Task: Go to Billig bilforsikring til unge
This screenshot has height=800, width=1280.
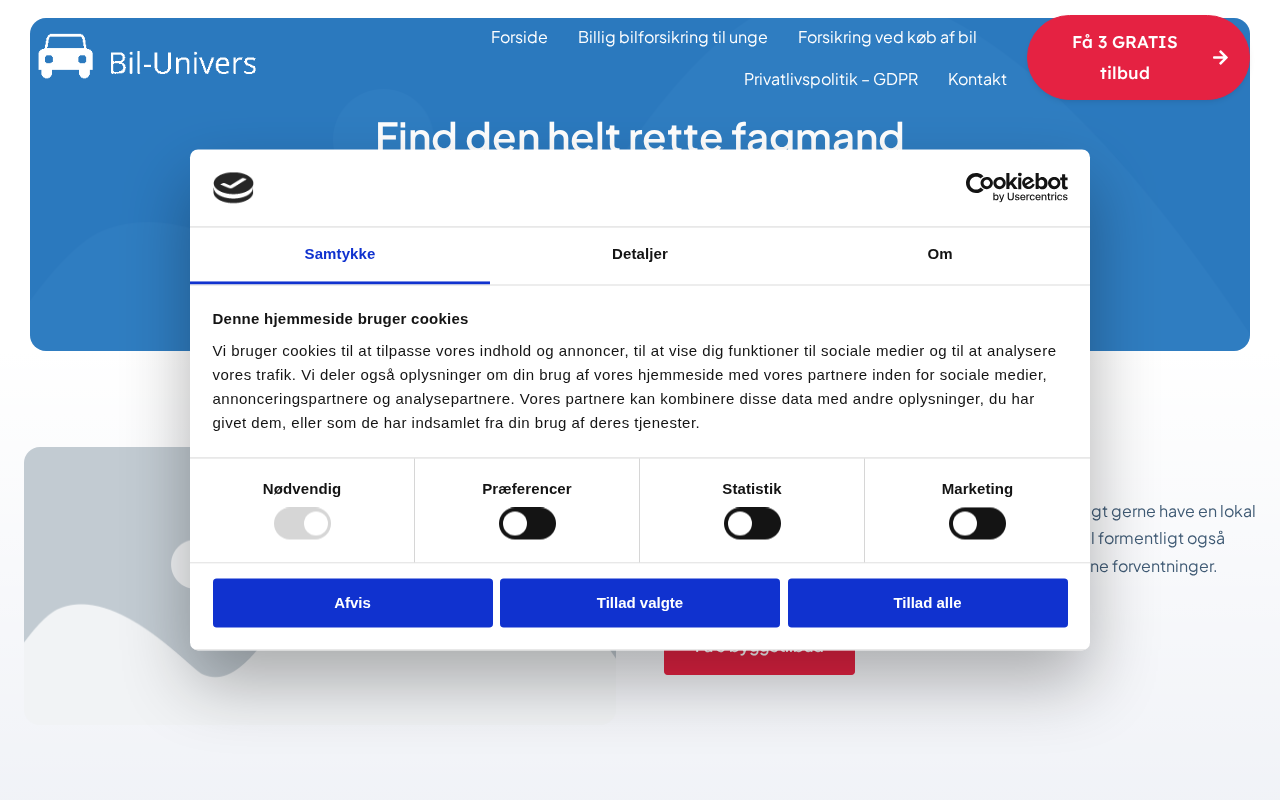Action: pos(673,37)
